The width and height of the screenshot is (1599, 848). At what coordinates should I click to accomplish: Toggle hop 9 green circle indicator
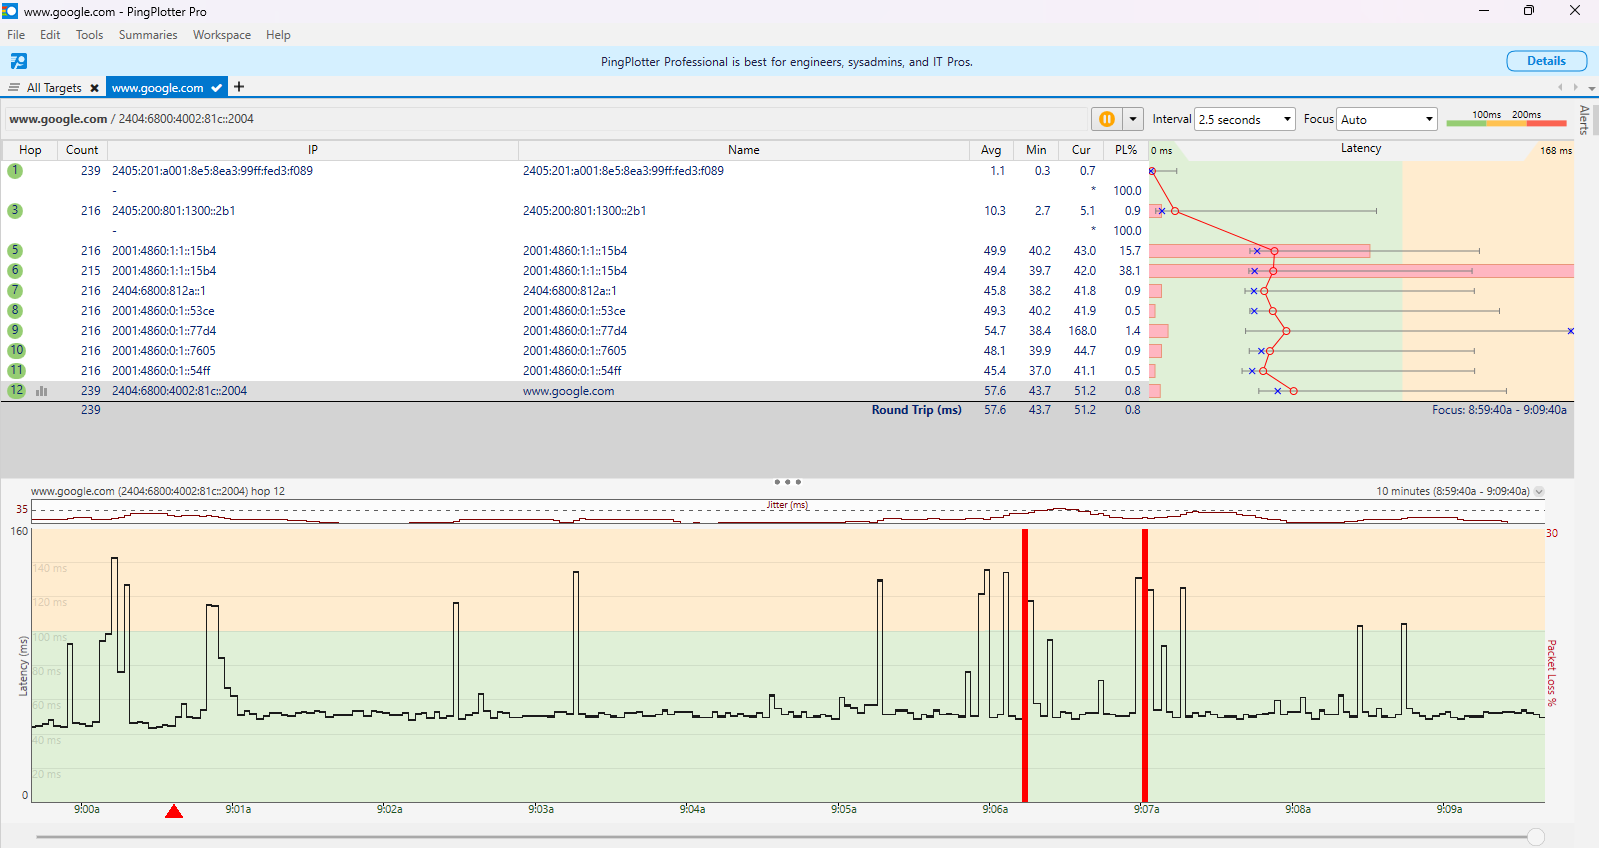[15, 331]
